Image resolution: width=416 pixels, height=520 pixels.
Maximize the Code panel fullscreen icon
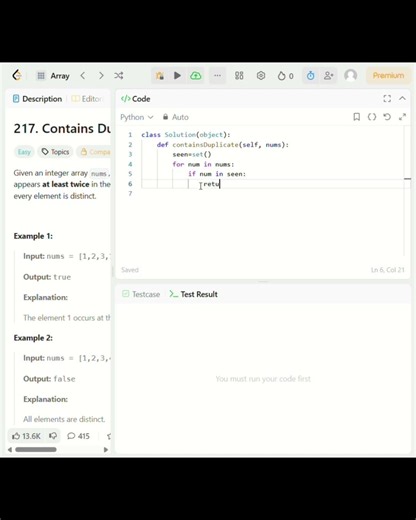[387, 98]
